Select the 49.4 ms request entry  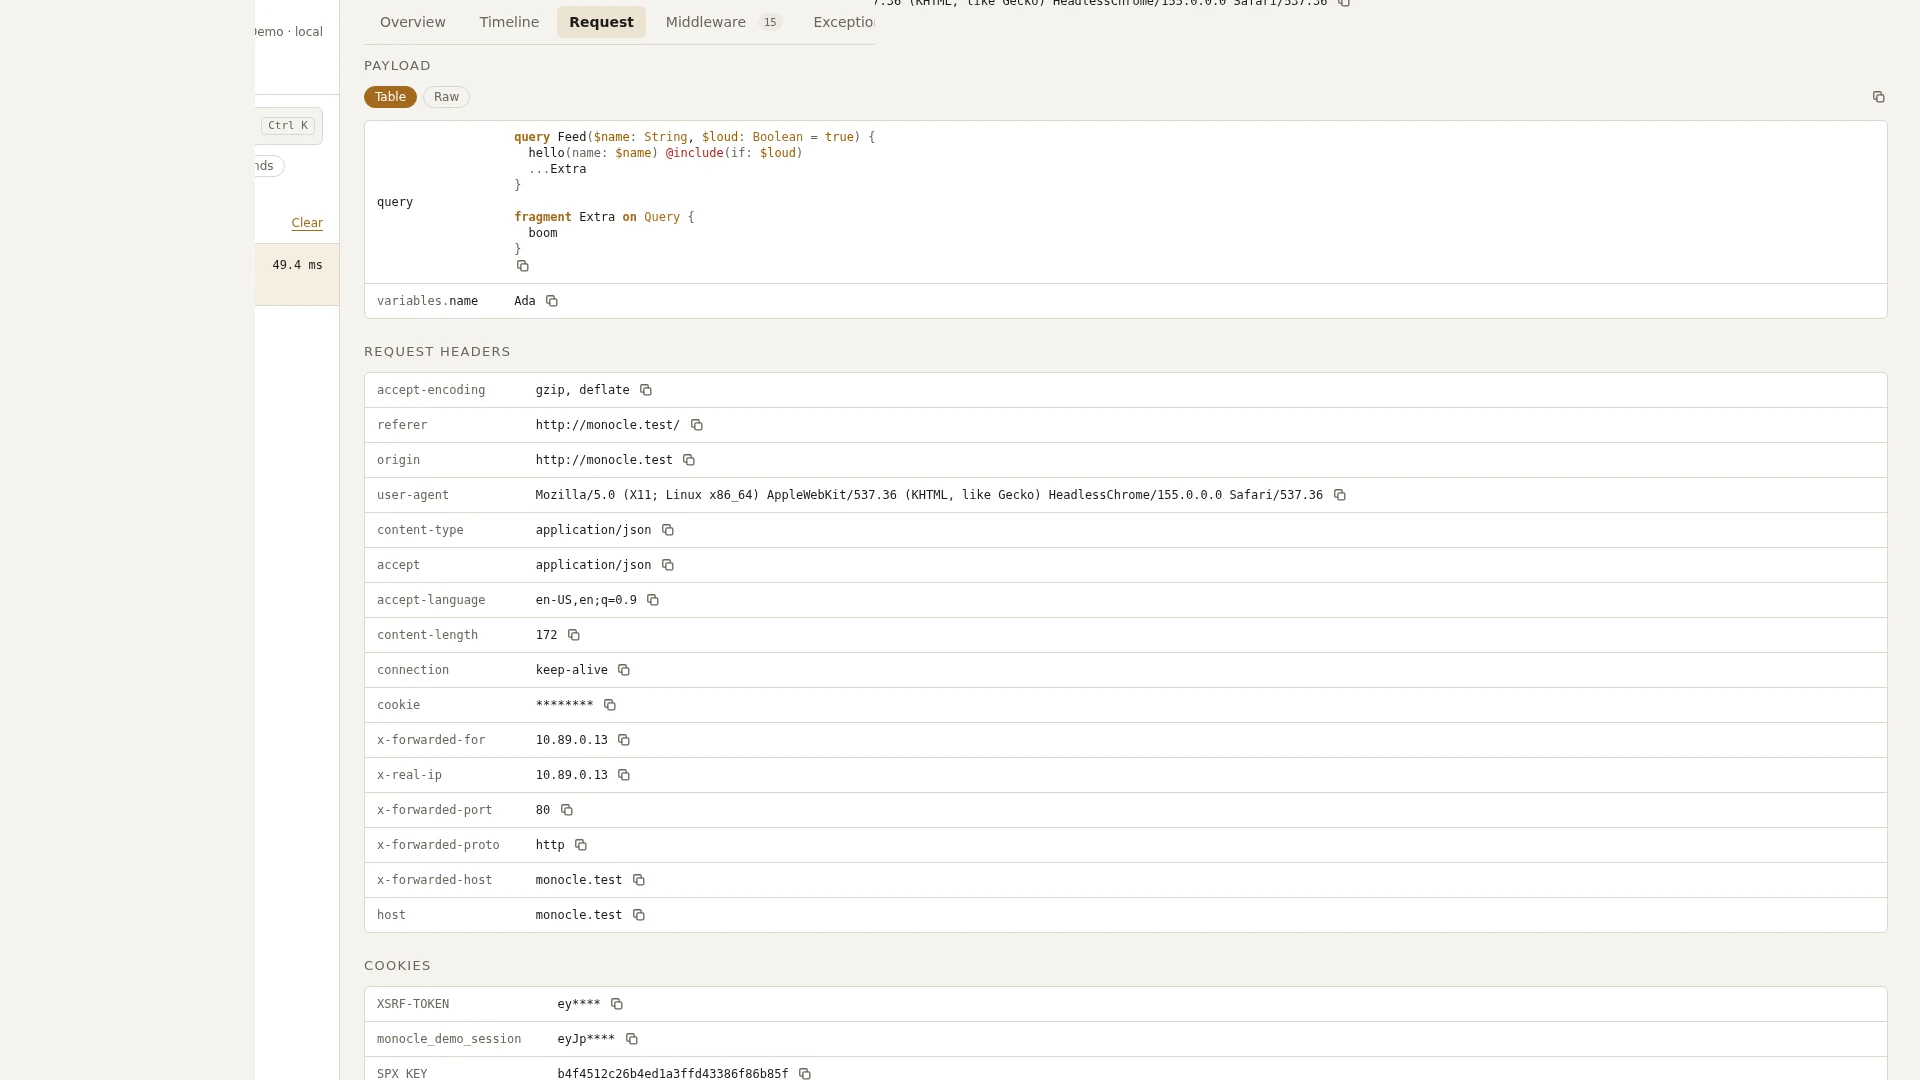point(297,274)
